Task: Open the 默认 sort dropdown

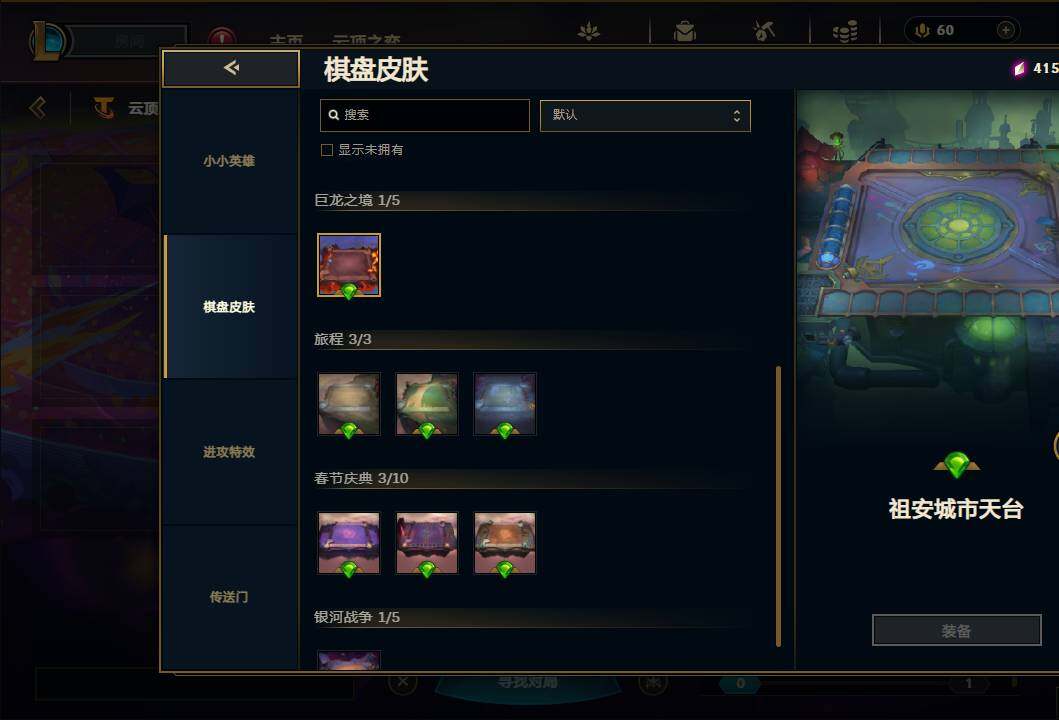Action: point(645,115)
